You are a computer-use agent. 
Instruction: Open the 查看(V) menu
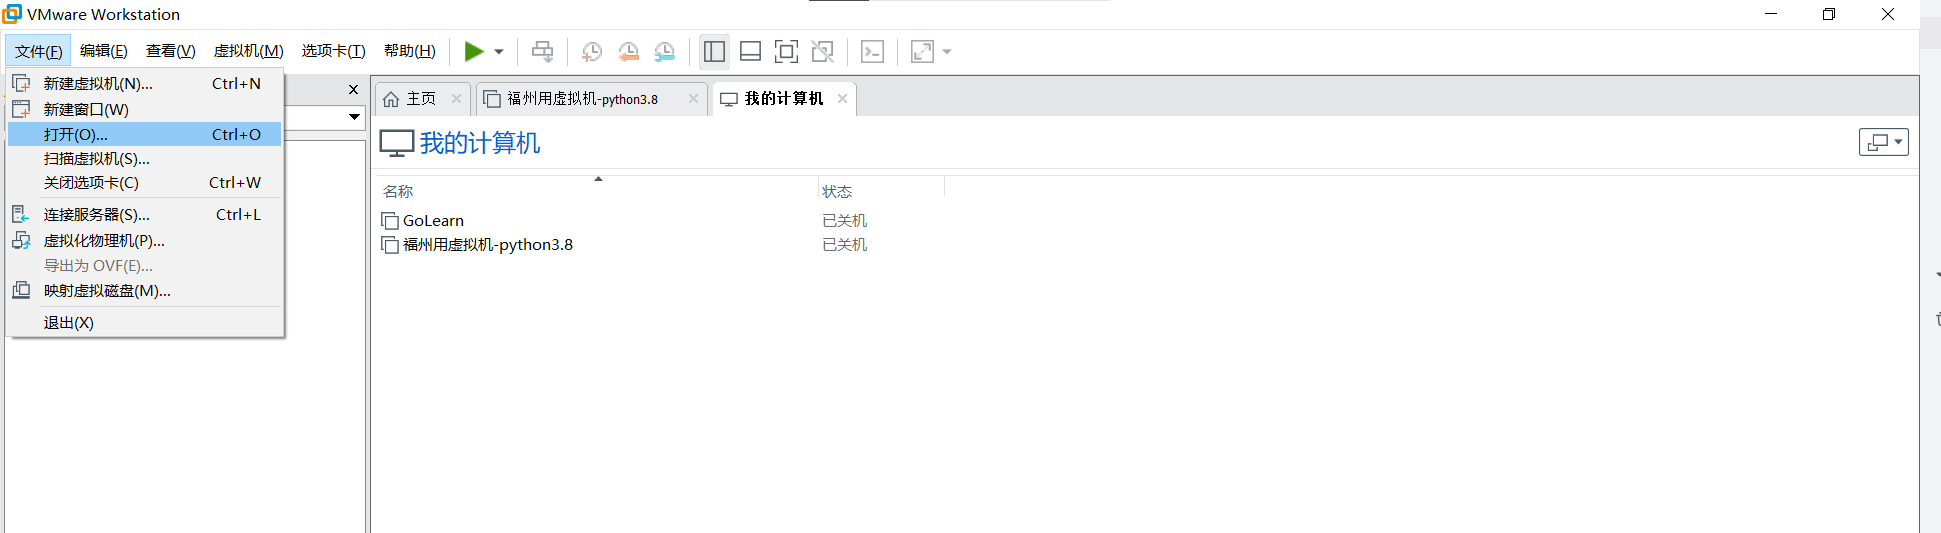coord(171,51)
